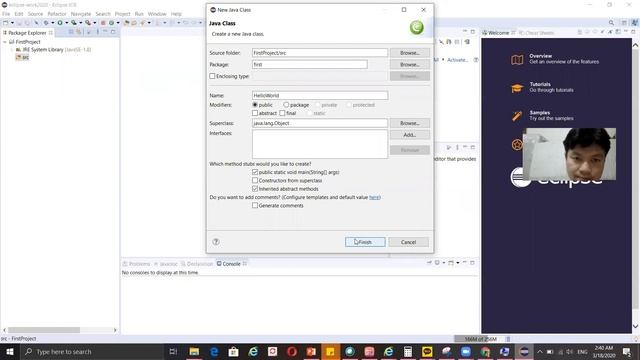Open the Project menu
This screenshot has width=640, height=360.
pyautogui.click(x=122, y=14)
